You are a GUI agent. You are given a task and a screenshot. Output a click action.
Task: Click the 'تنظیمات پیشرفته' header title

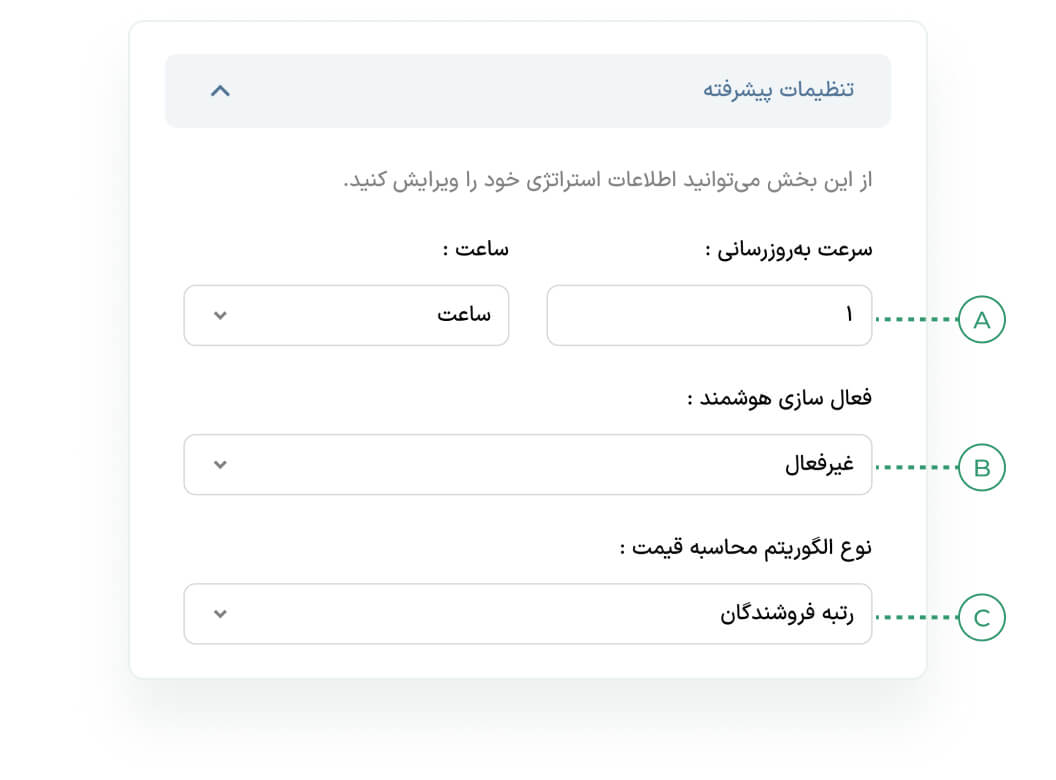pos(778,90)
